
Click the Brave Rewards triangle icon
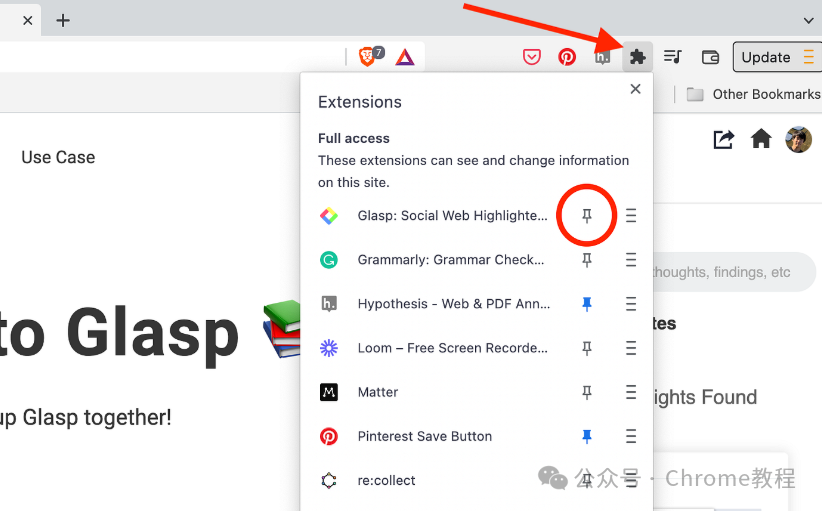coord(405,57)
